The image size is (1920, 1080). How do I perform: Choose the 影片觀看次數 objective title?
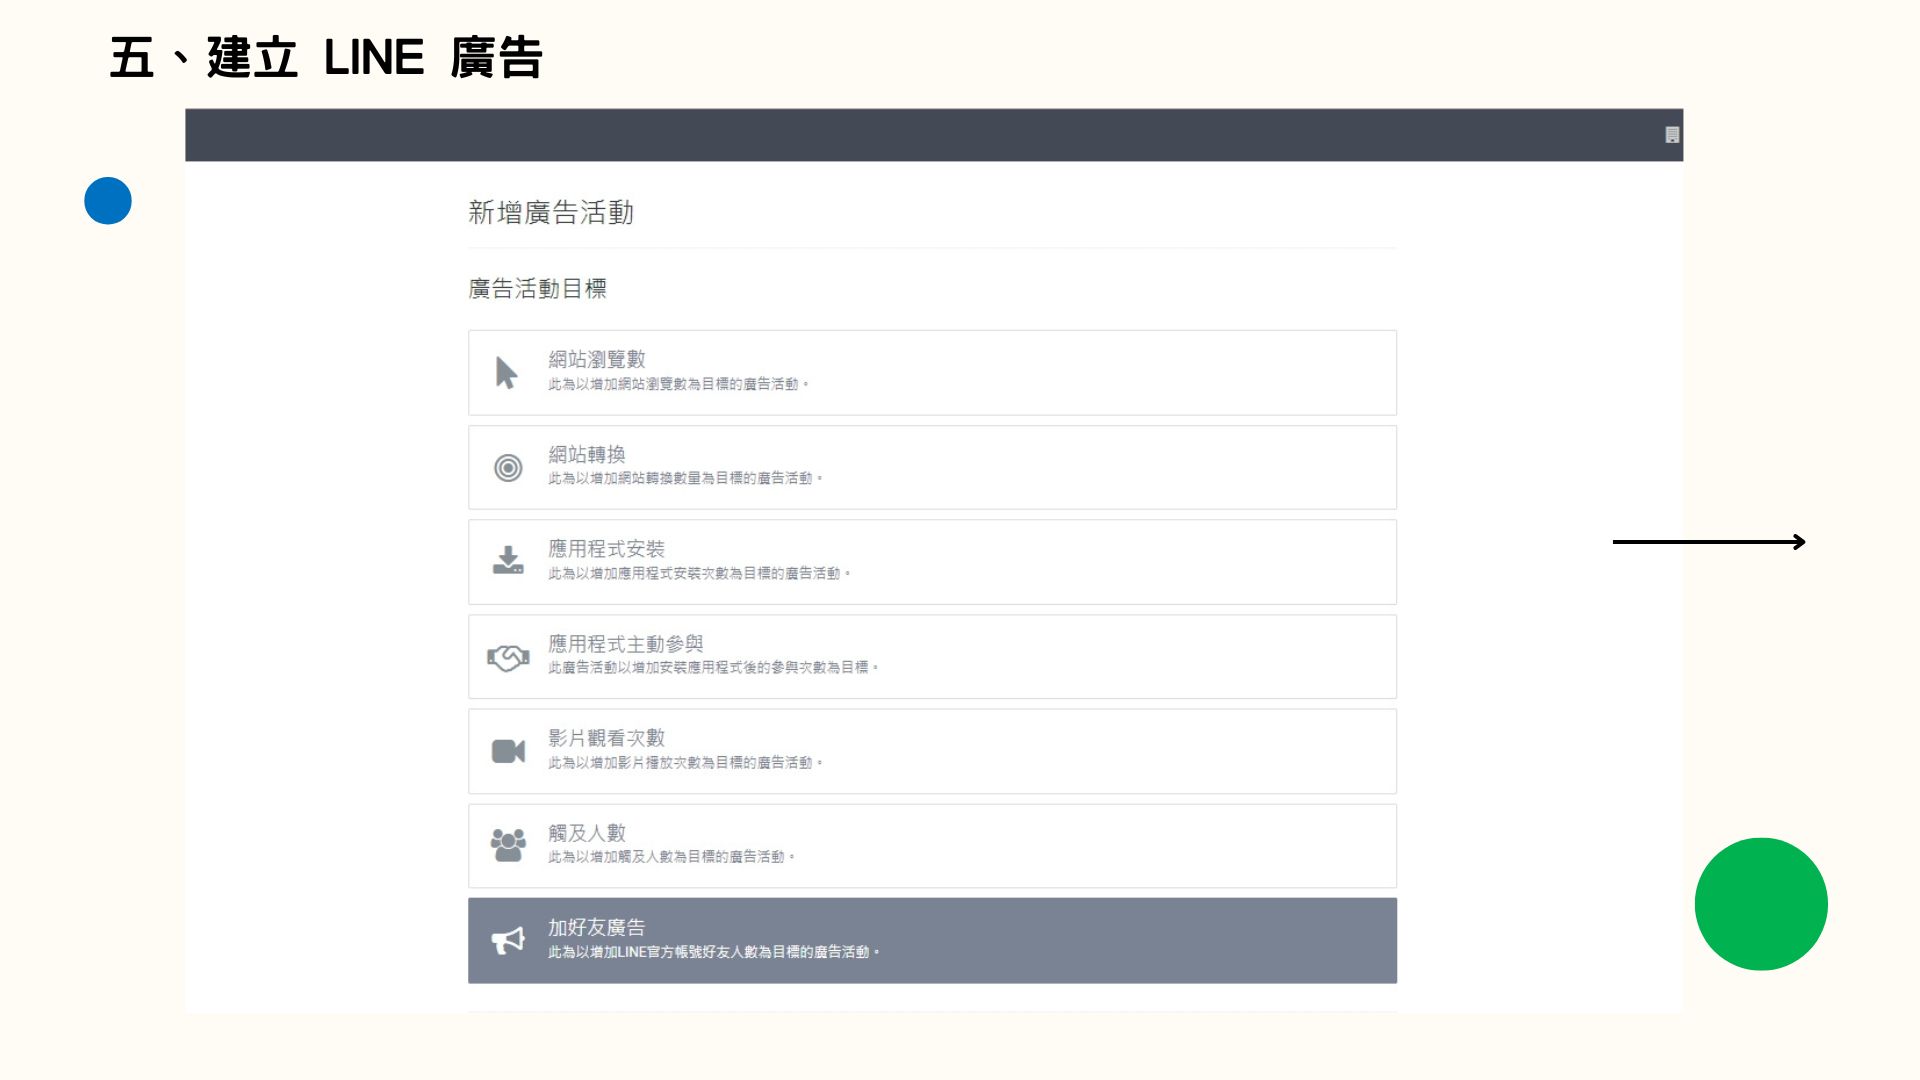(606, 738)
